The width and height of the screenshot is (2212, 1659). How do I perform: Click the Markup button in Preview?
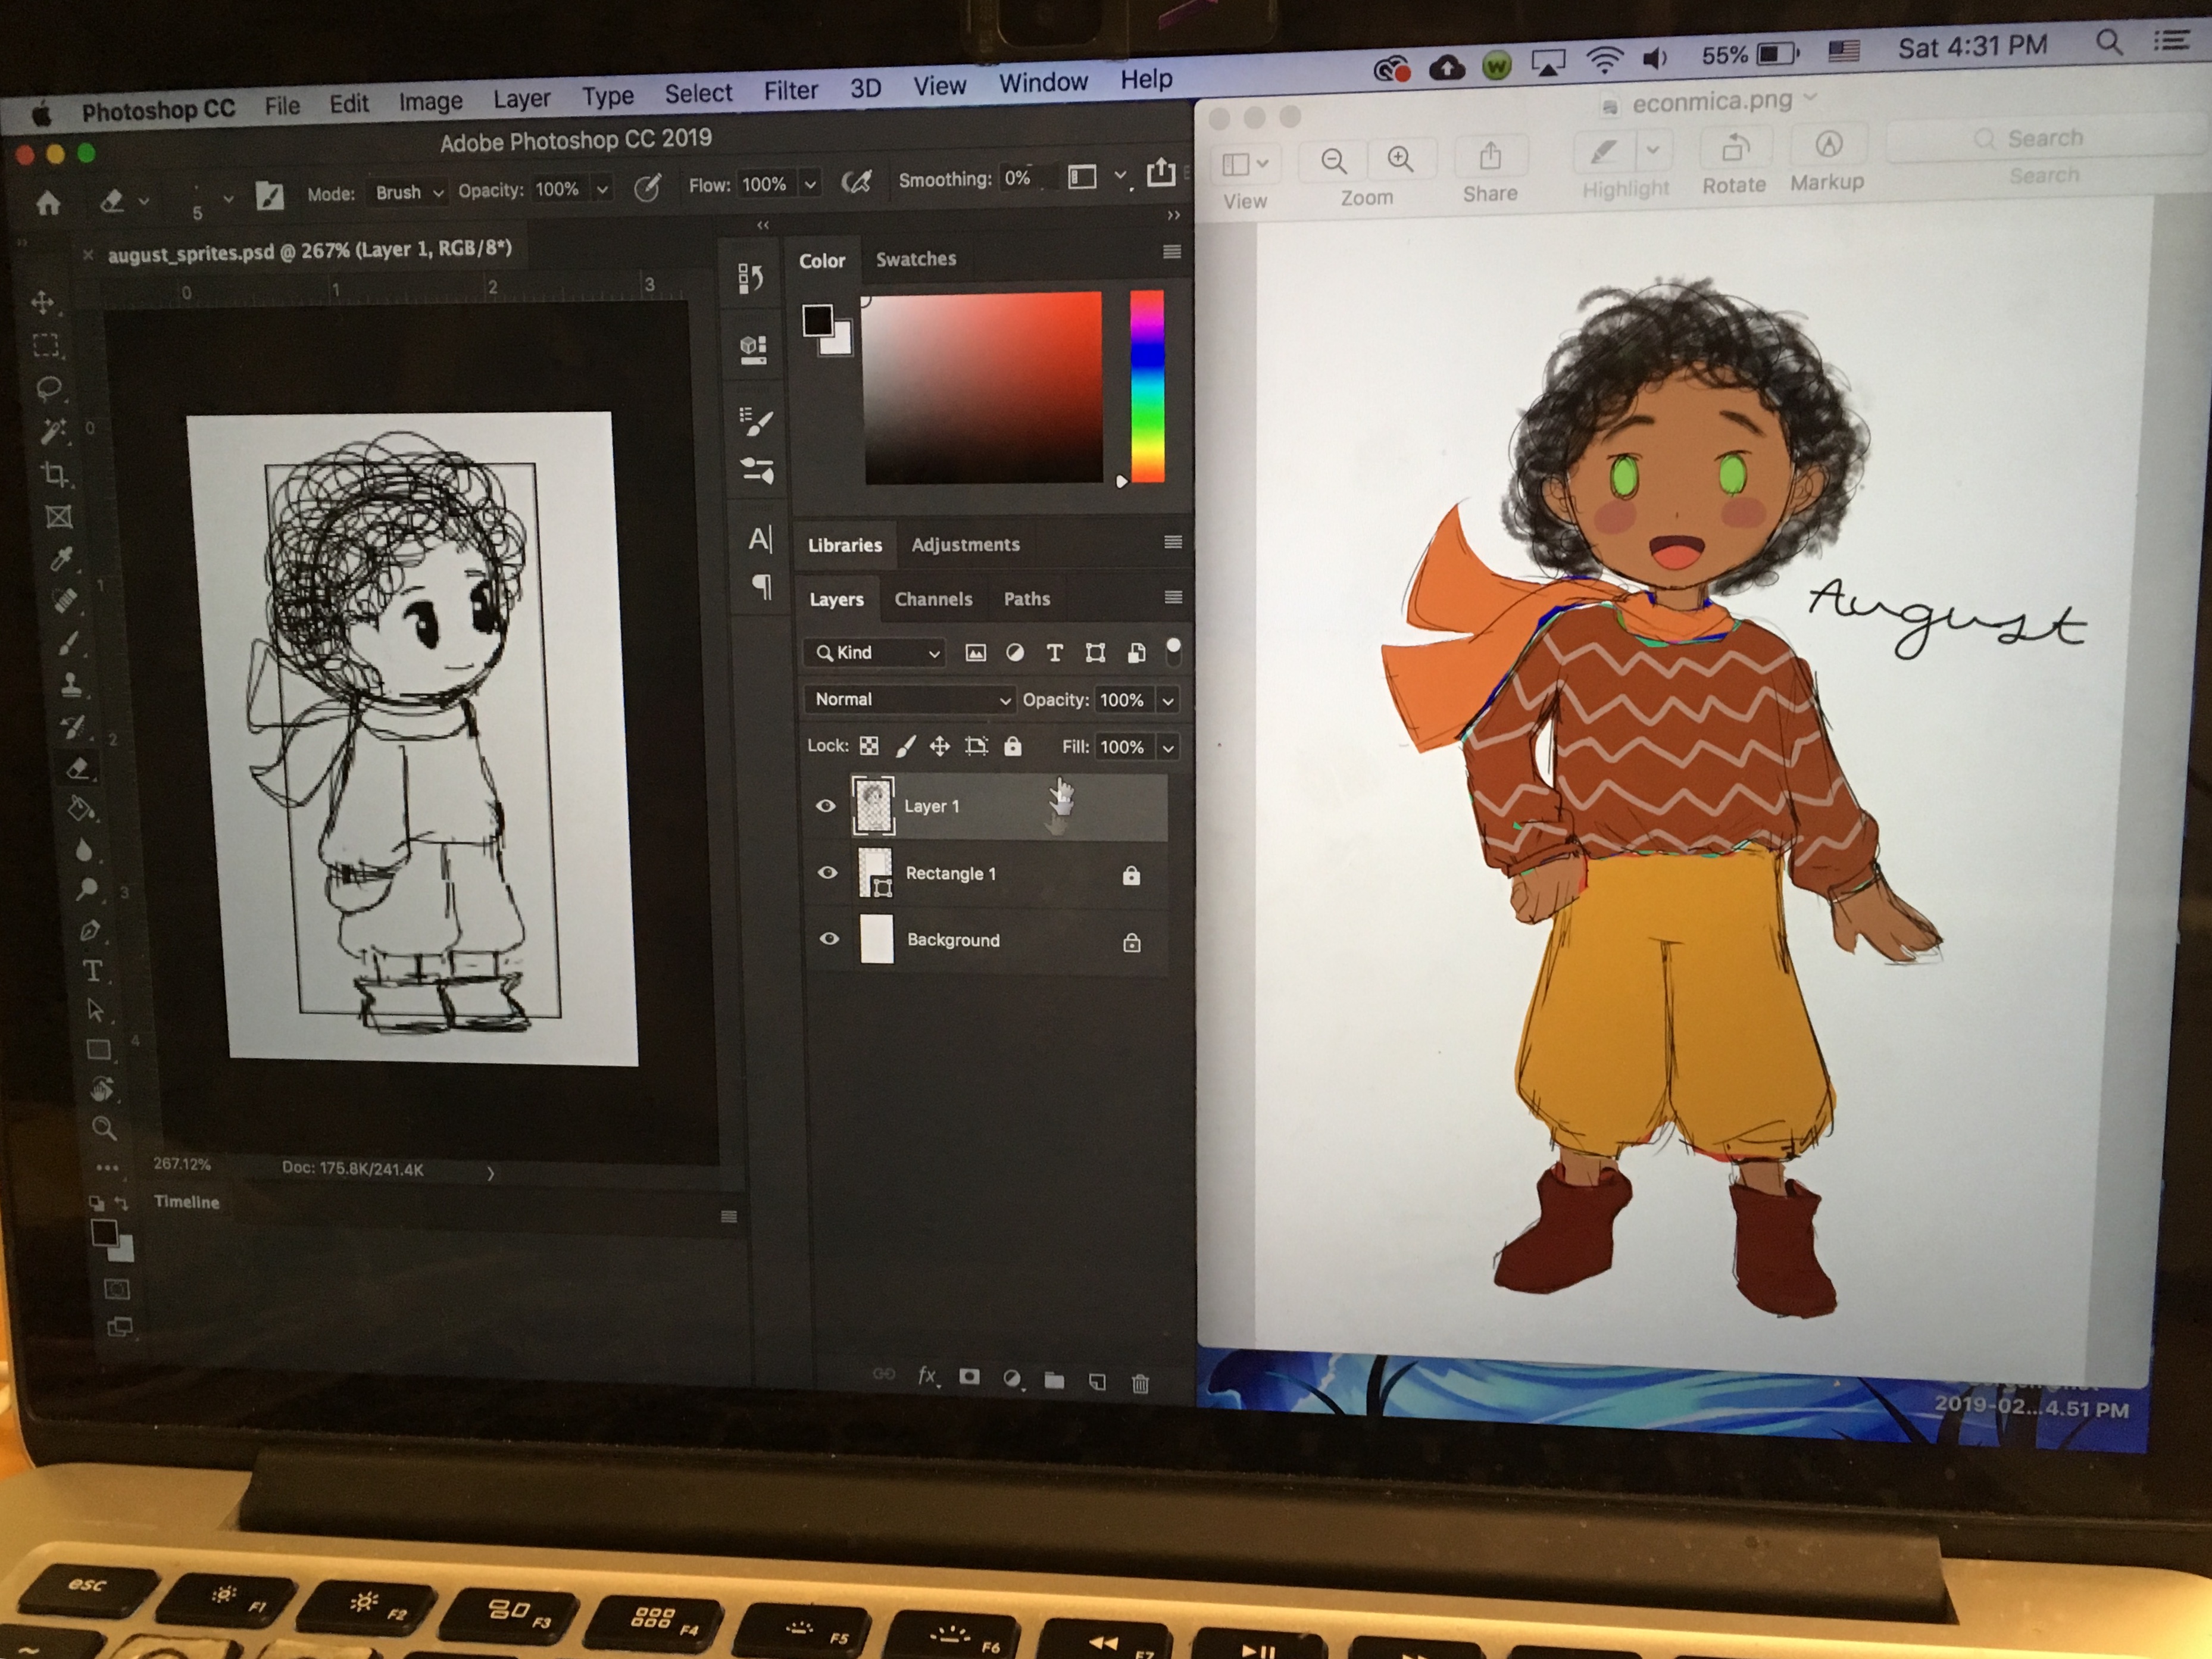tap(1828, 146)
